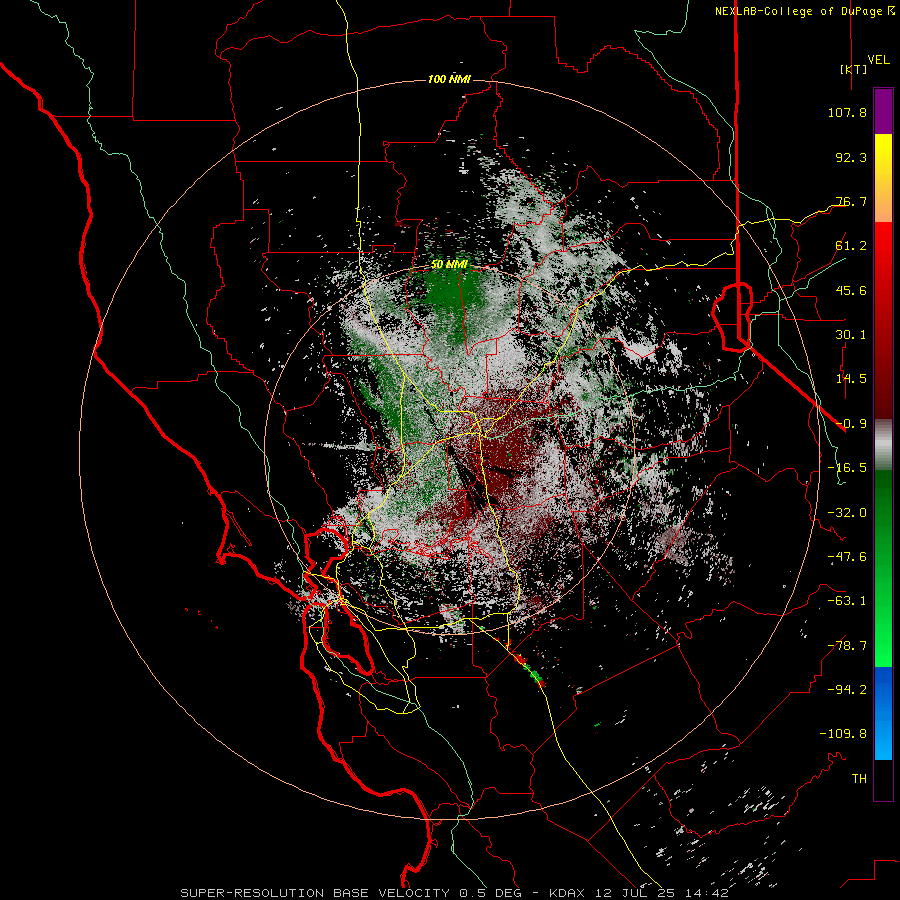Select the -63.1 scale value
The image size is (900, 900).
(847, 601)
